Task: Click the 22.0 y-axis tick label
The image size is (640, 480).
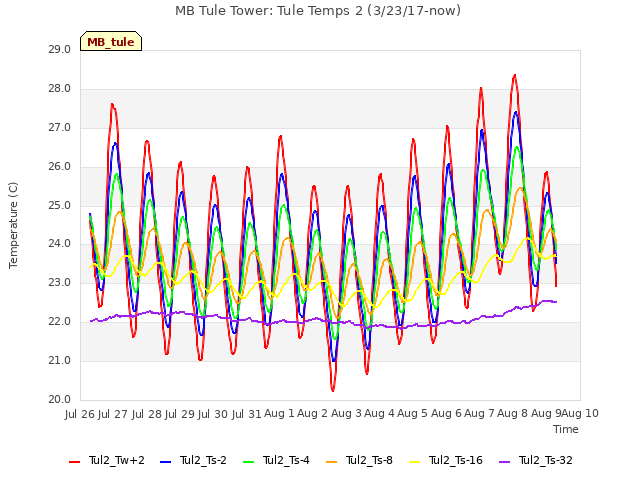Action: click(x=59, y=322)
